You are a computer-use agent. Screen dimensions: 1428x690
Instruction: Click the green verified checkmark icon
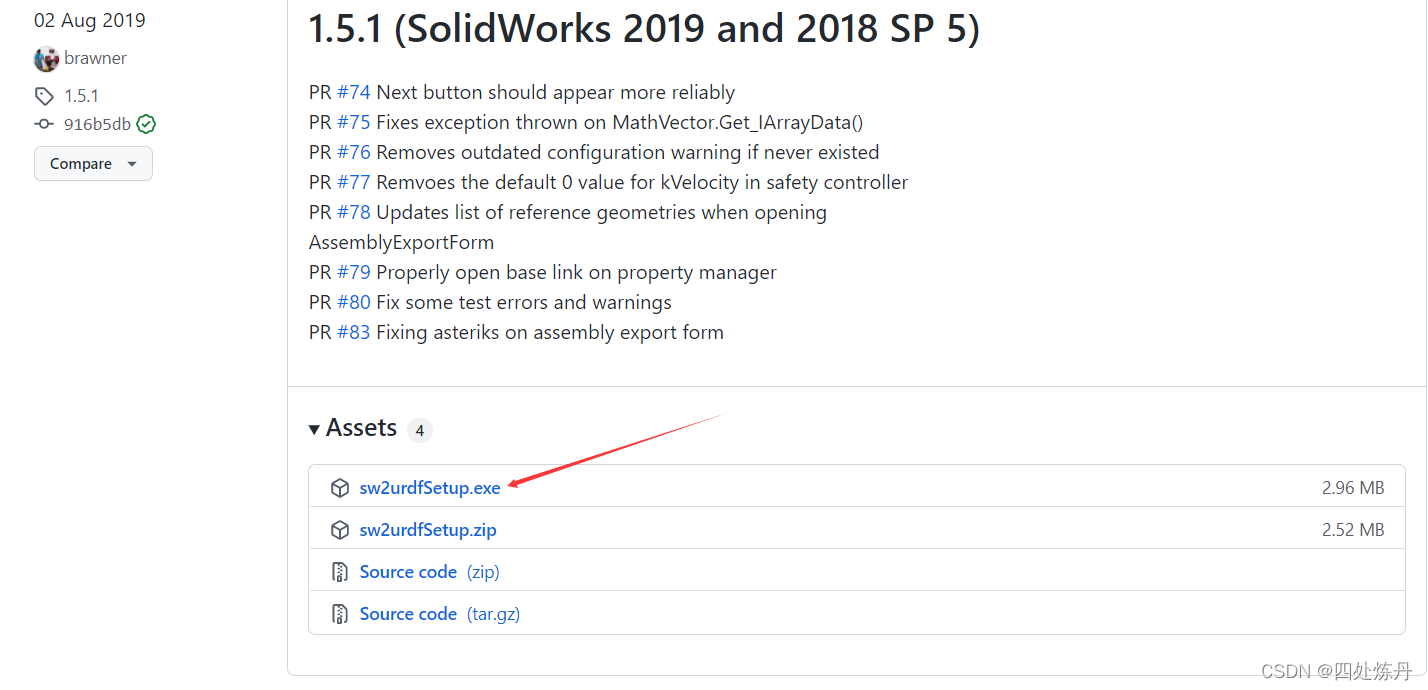pyautogui.click(x=146, y=124)
